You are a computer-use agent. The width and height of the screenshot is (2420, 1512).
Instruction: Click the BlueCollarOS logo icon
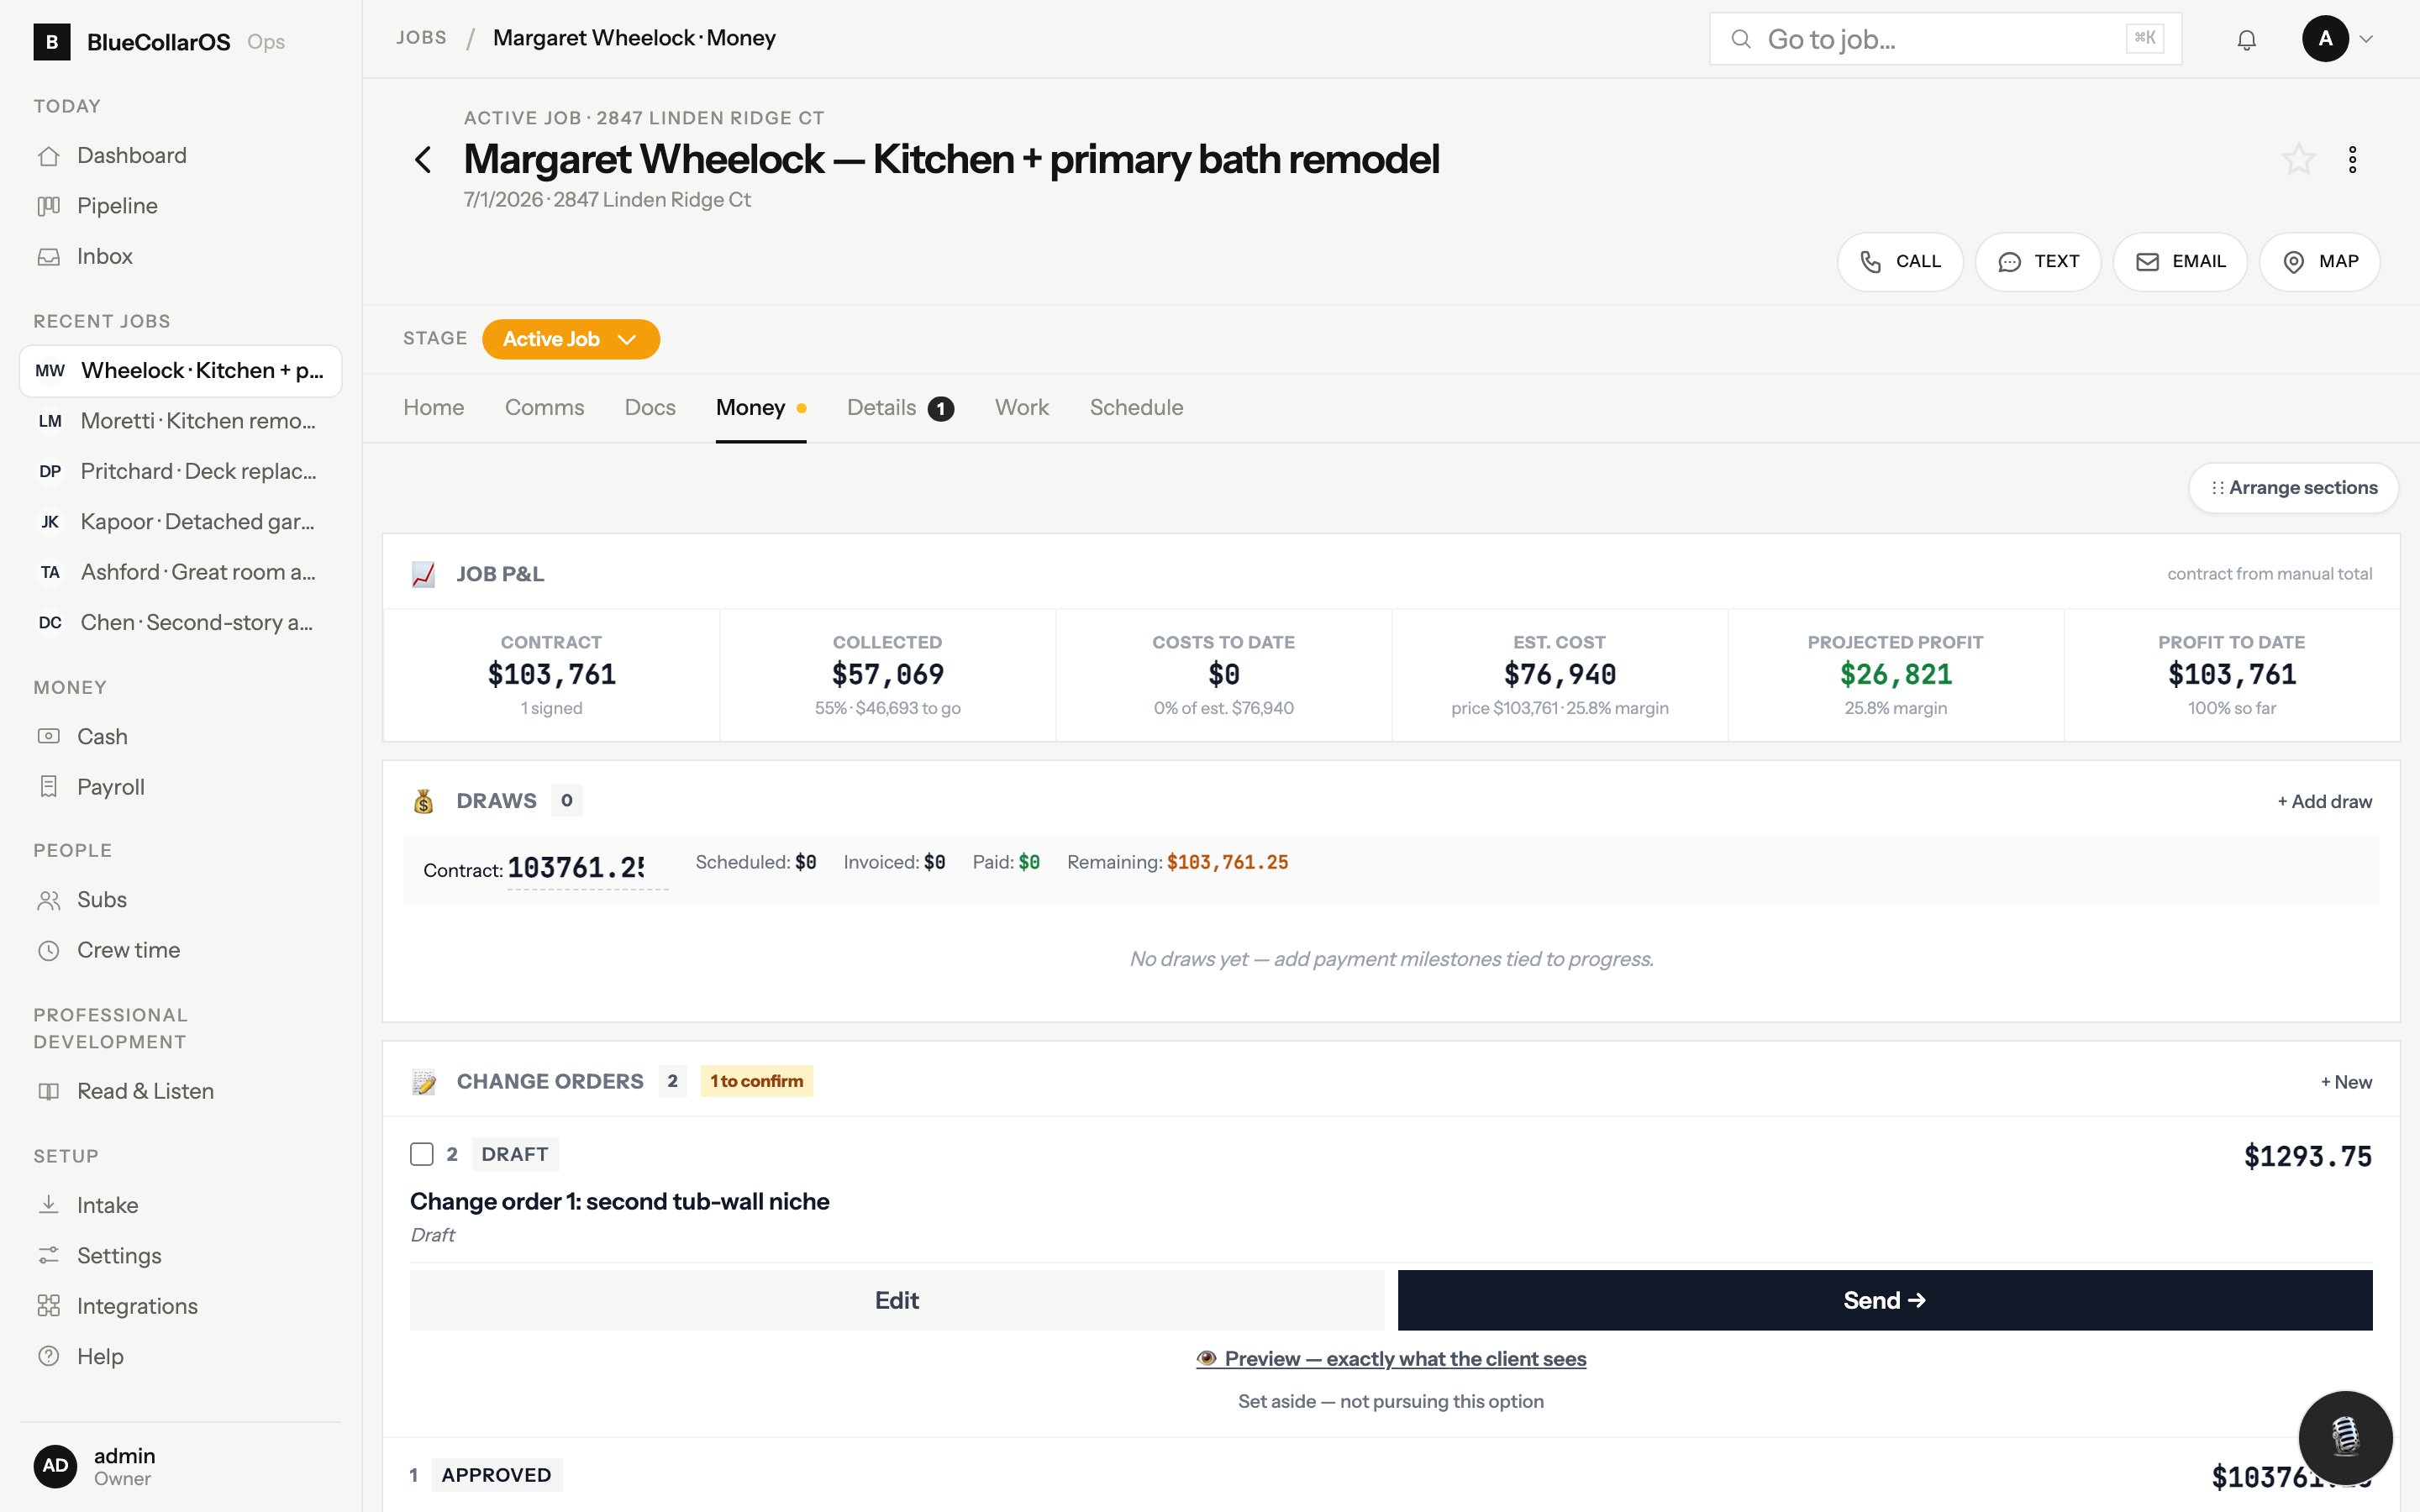pos(52,41)
